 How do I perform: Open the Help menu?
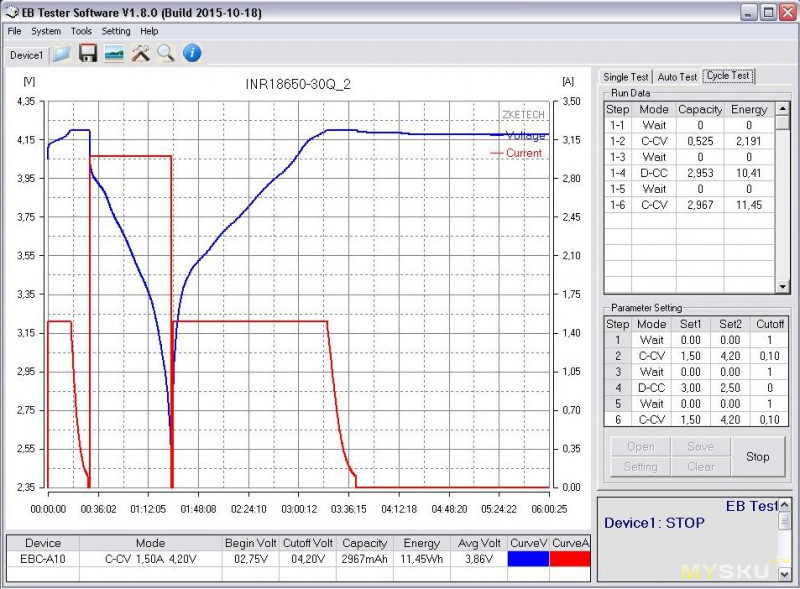(x=149, y=31)
